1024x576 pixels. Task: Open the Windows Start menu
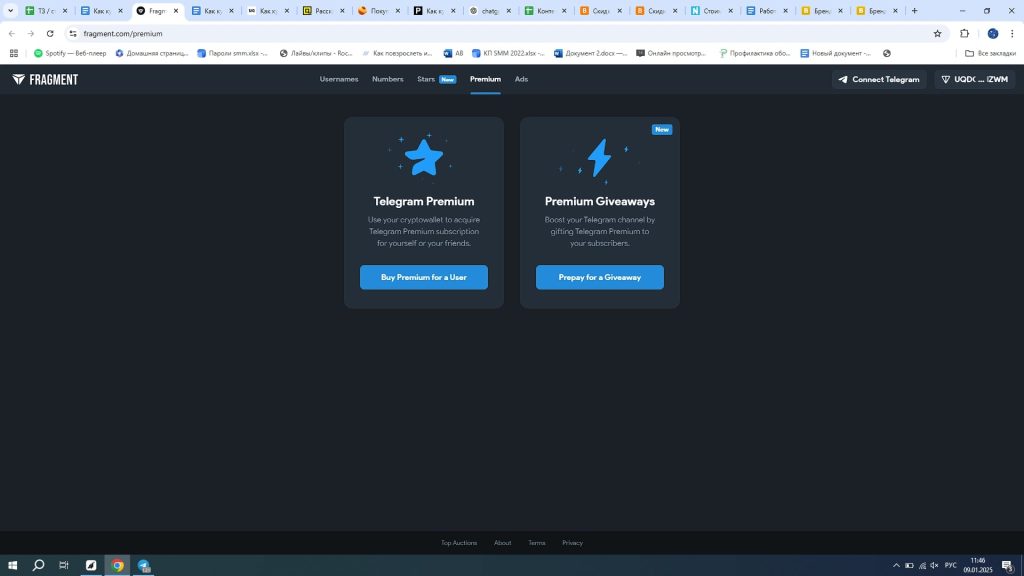[12, 565]
